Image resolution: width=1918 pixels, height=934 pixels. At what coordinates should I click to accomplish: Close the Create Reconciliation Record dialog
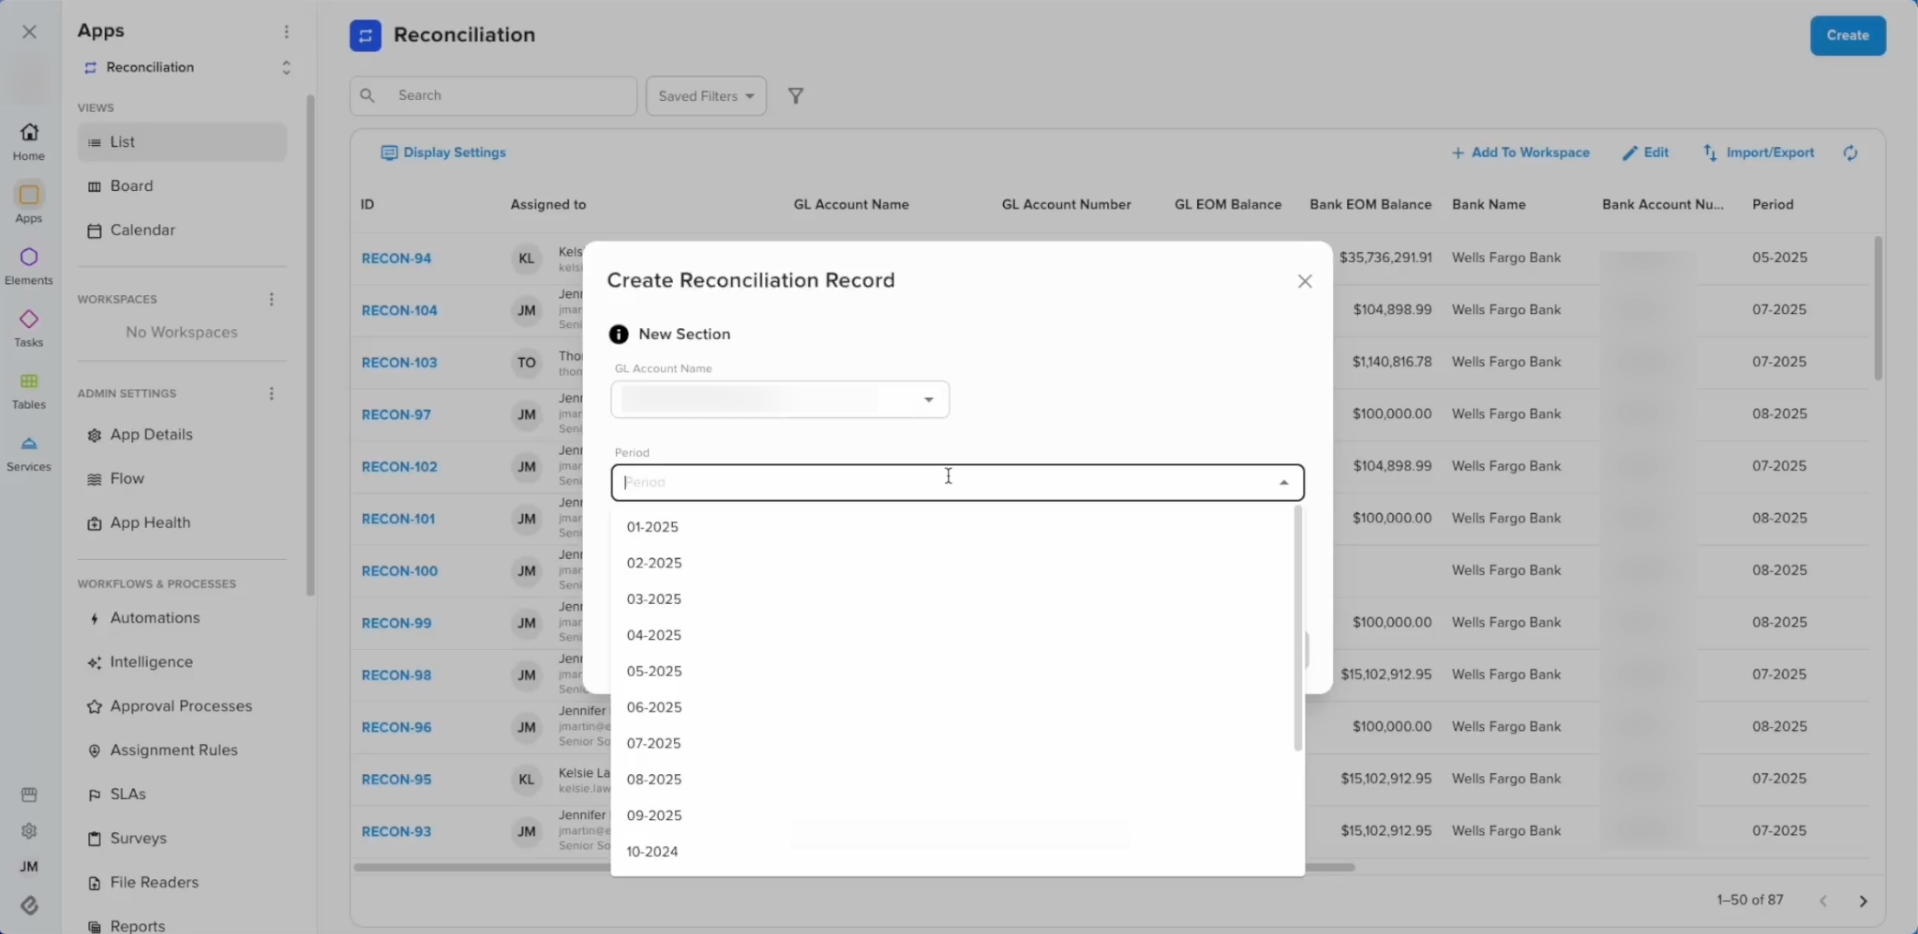[x=1304, y=282]
